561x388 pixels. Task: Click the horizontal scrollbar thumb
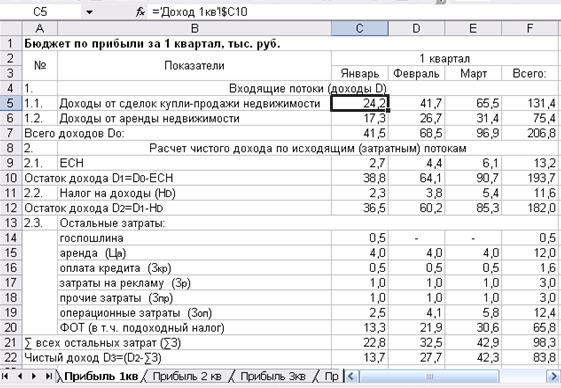[429, 376]
